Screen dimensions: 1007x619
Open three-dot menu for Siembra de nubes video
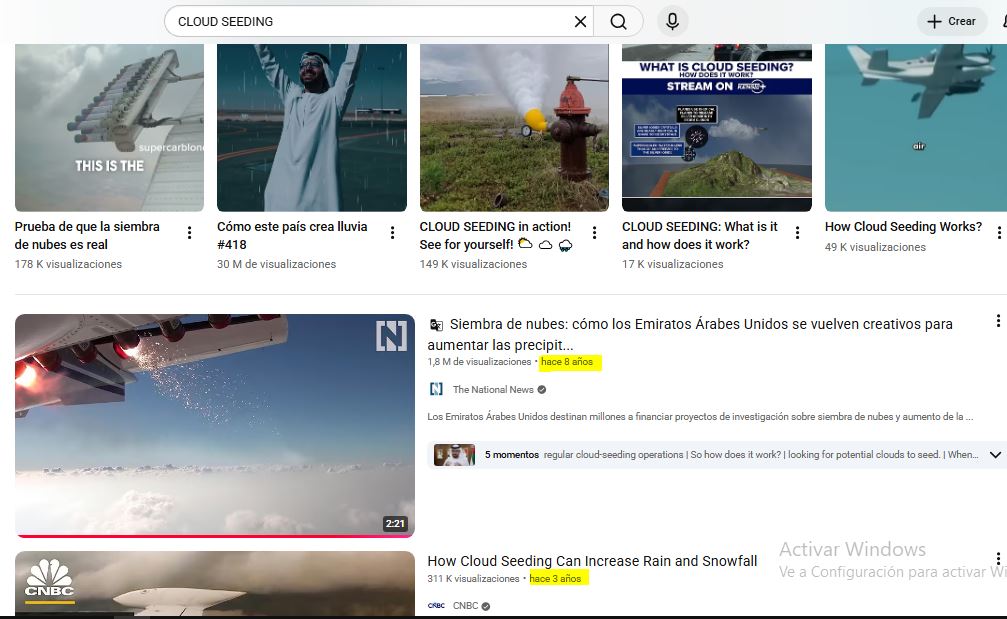[x=997, y=321]
